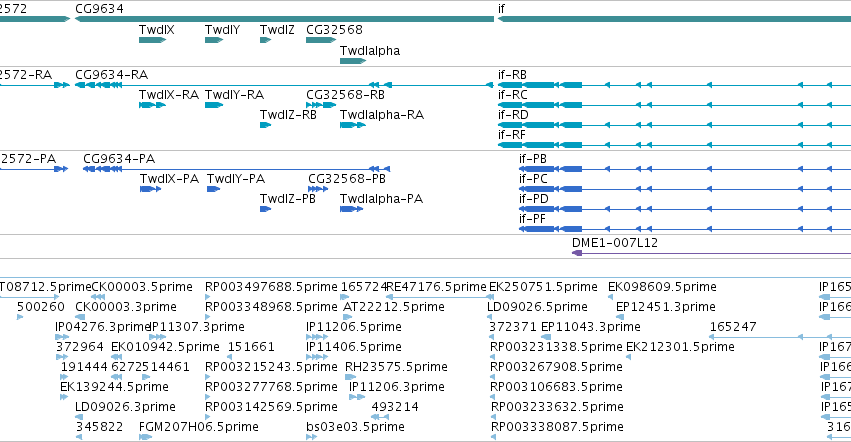Select EST RP003231338.5prime
Image resolution: width=851 pixels, height=442 pixels.
(556, 347)
